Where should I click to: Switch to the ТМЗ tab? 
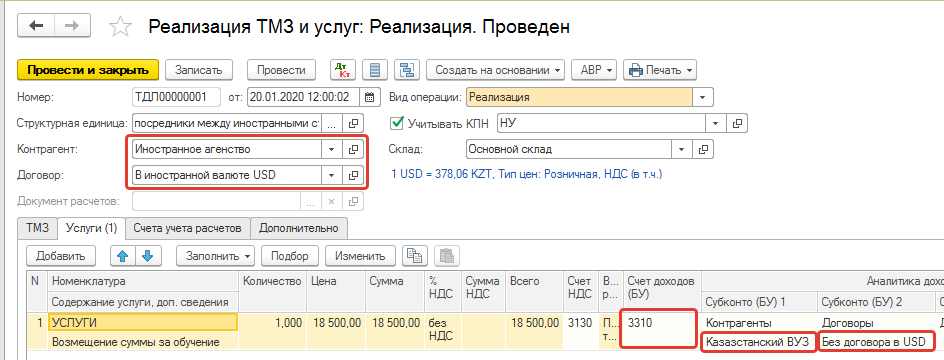(37, 228)
